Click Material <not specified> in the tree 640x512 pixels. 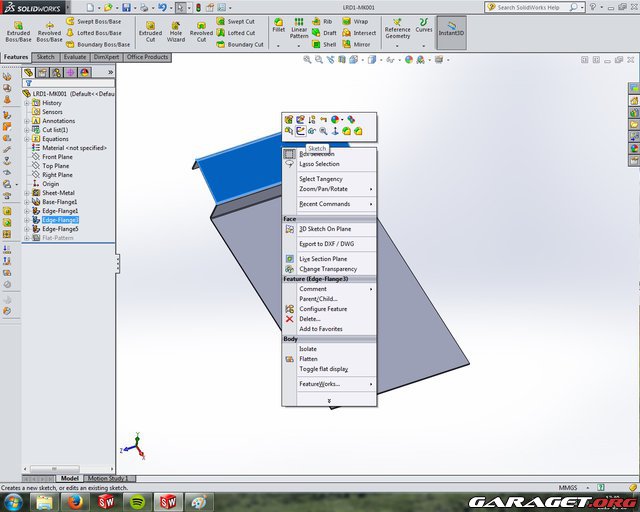pos(68,148)
